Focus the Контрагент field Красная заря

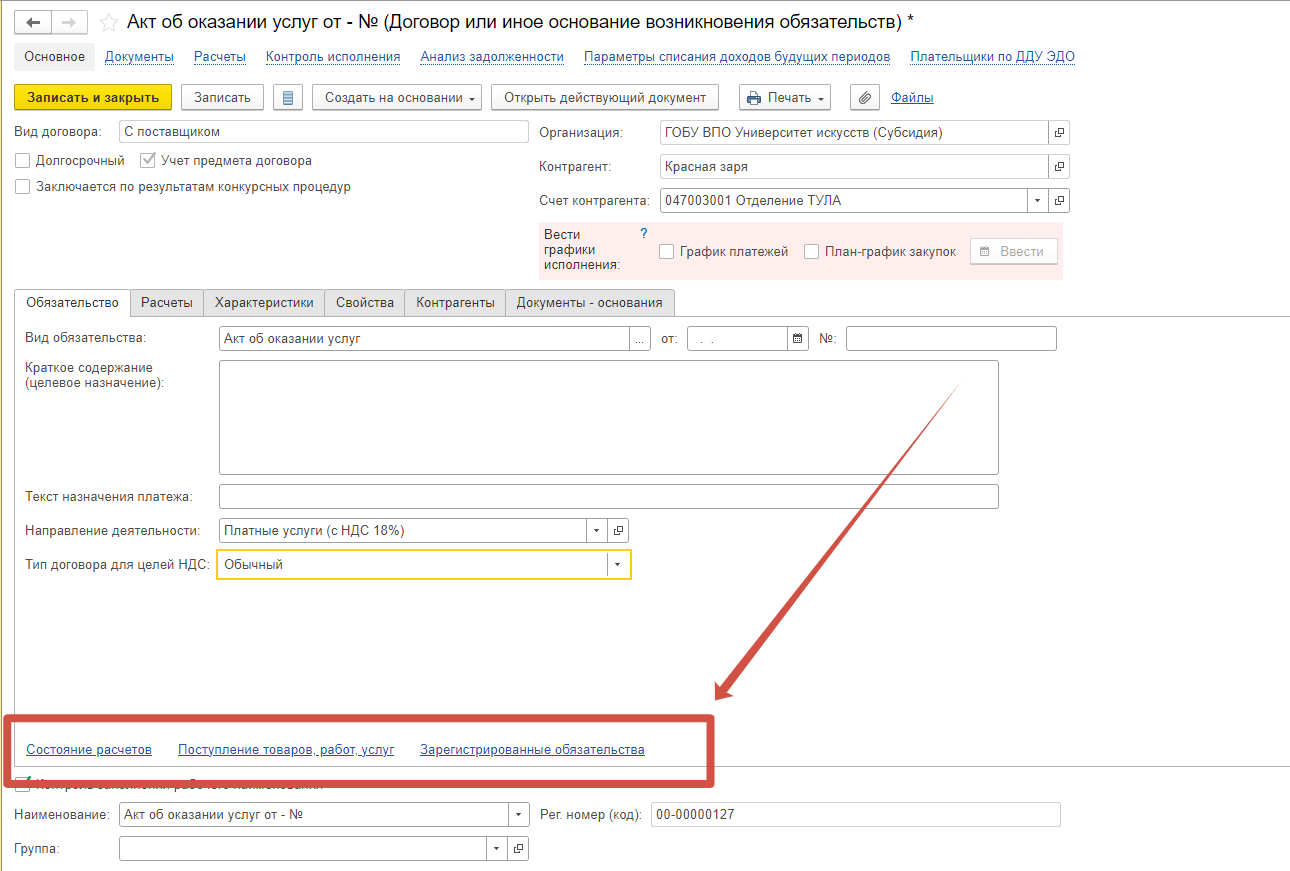tap(854, 166)
